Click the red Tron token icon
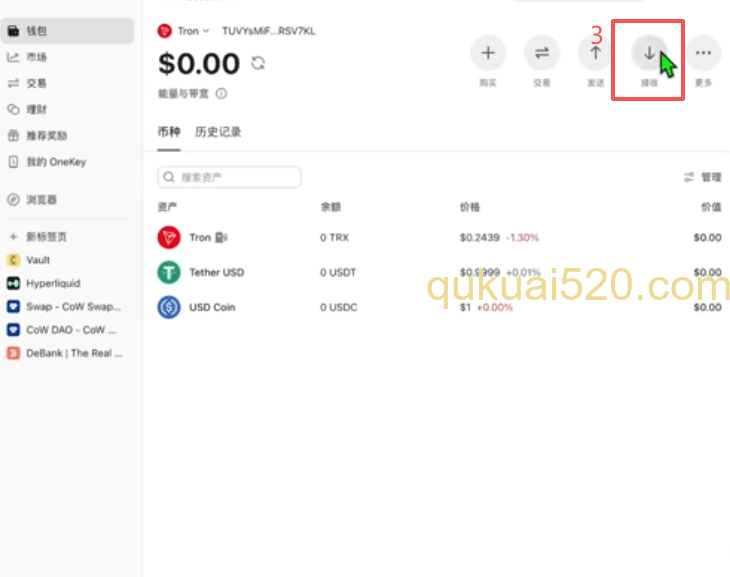This screenshot has width=730, height=577. (x=169, y=238)
